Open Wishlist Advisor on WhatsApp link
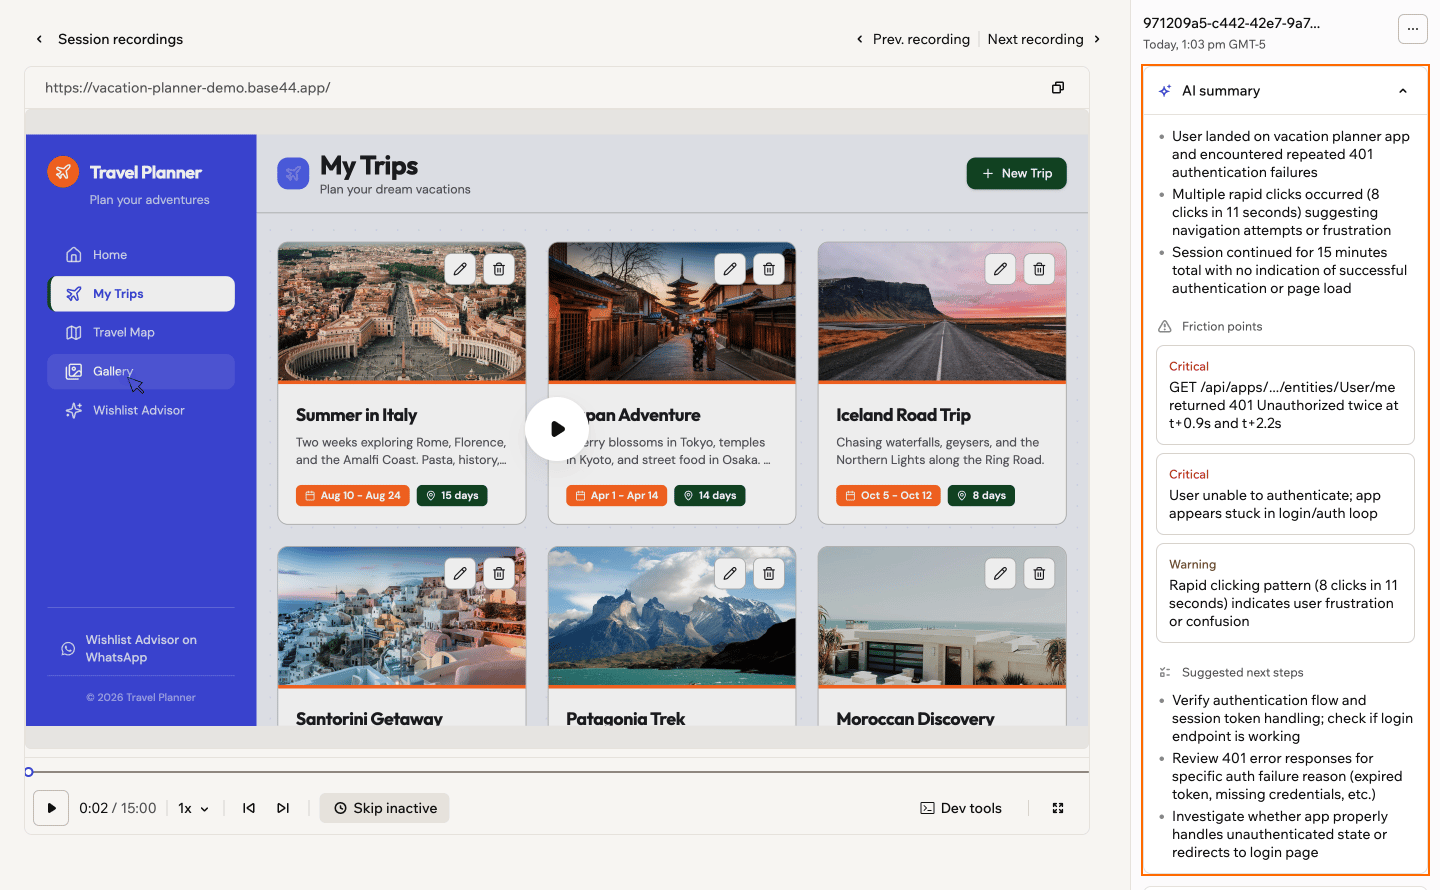The image size is (1440, 890). [141, 648]
